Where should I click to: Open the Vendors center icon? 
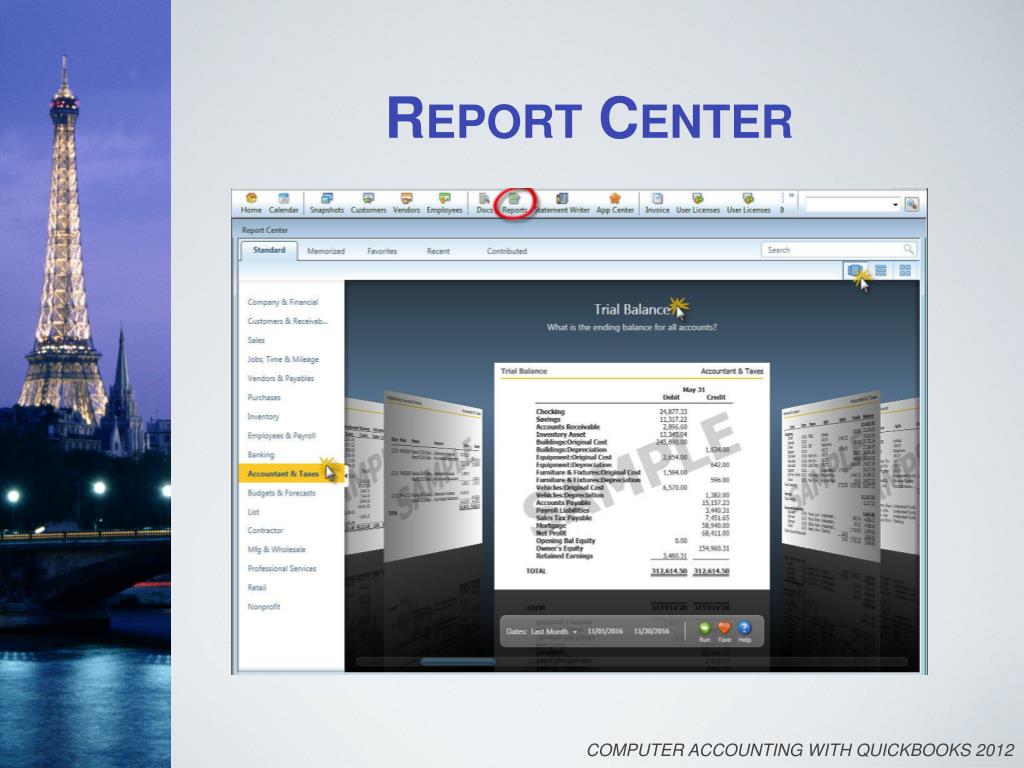click(x=406, y=203)
